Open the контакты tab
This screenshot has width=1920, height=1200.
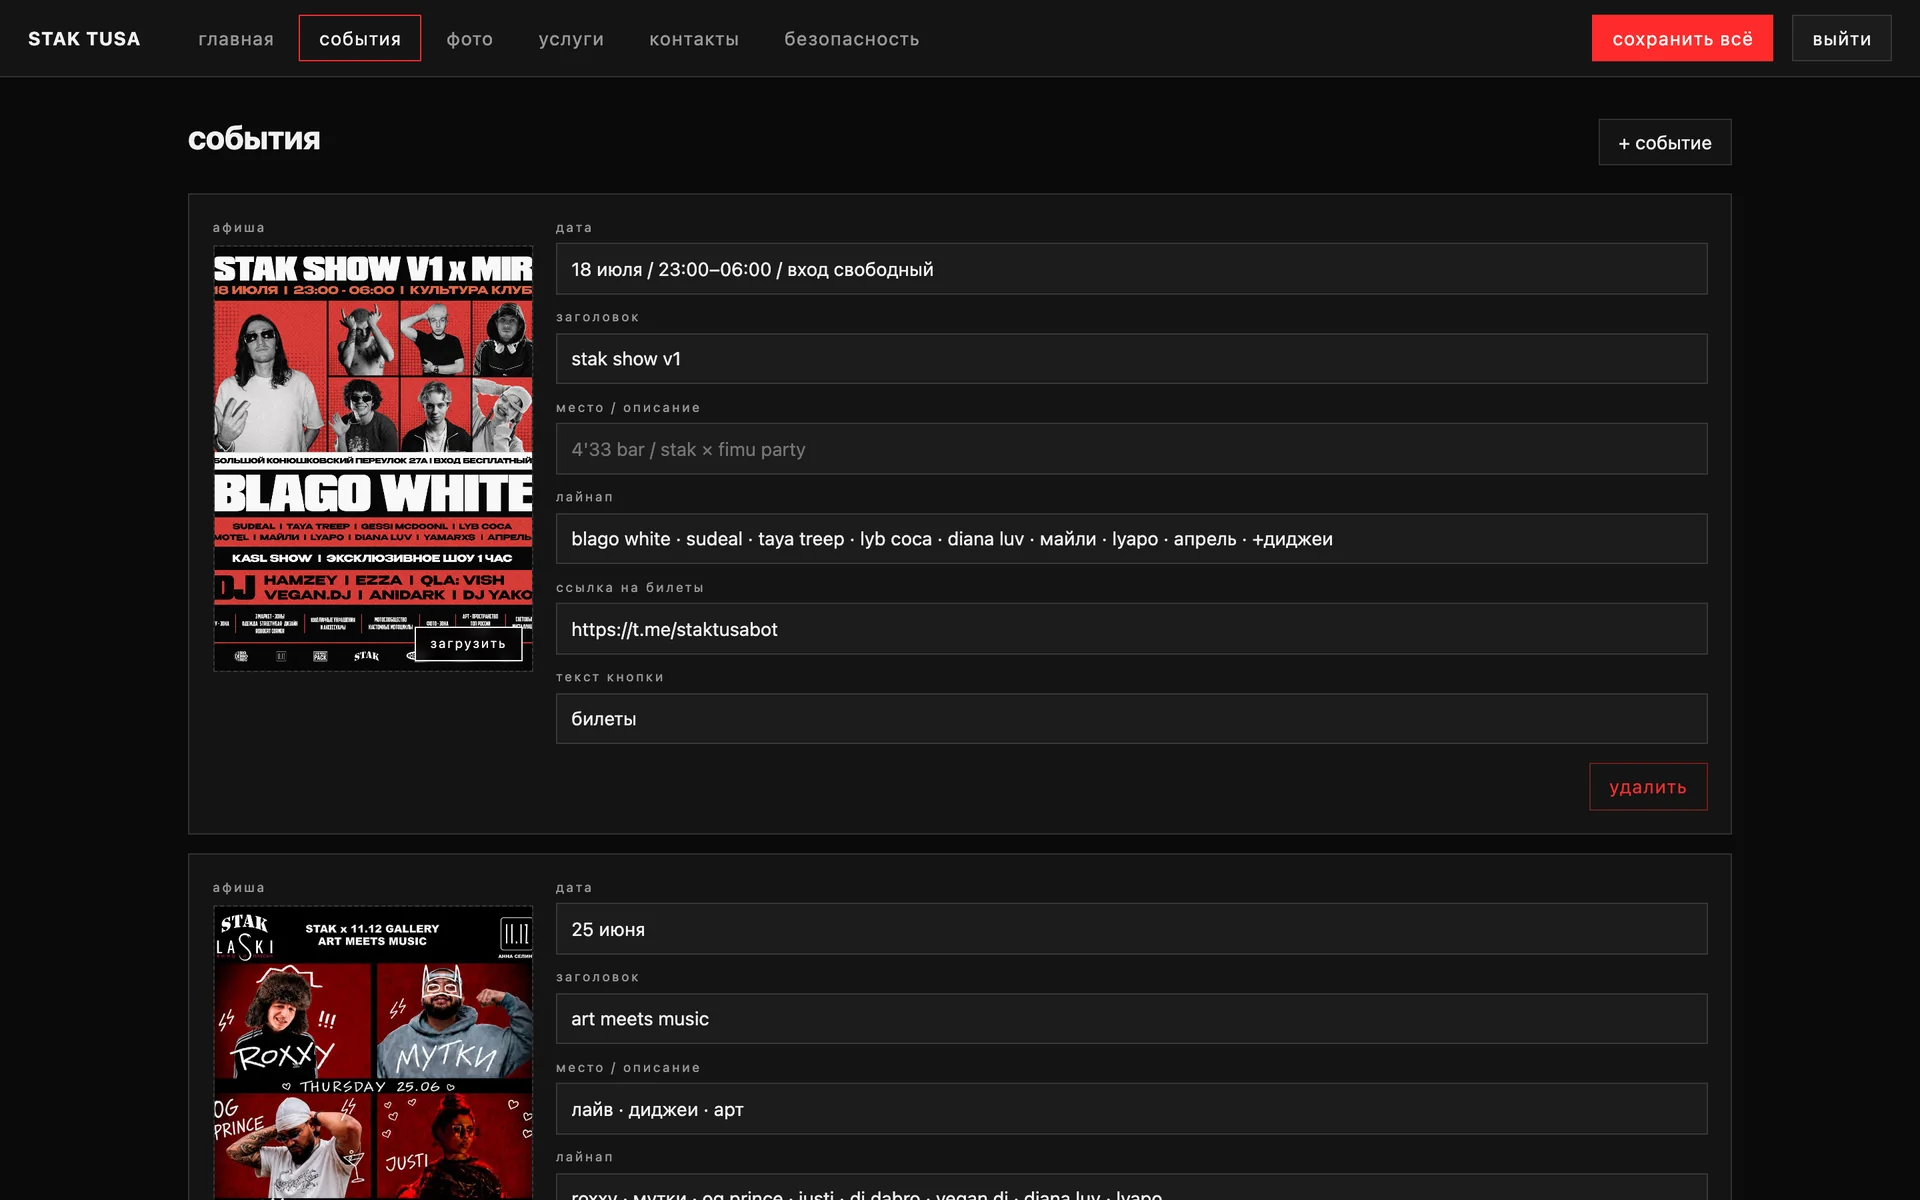(694, 39)
